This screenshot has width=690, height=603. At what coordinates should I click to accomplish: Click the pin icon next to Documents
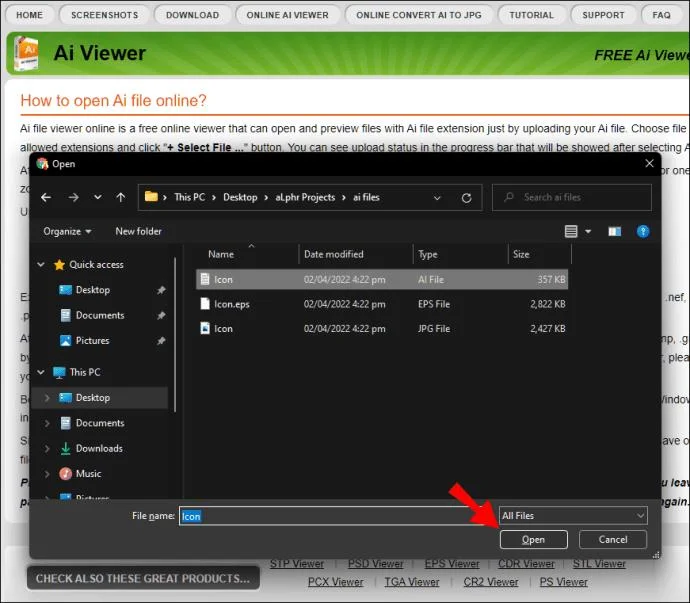coord(161,316)
